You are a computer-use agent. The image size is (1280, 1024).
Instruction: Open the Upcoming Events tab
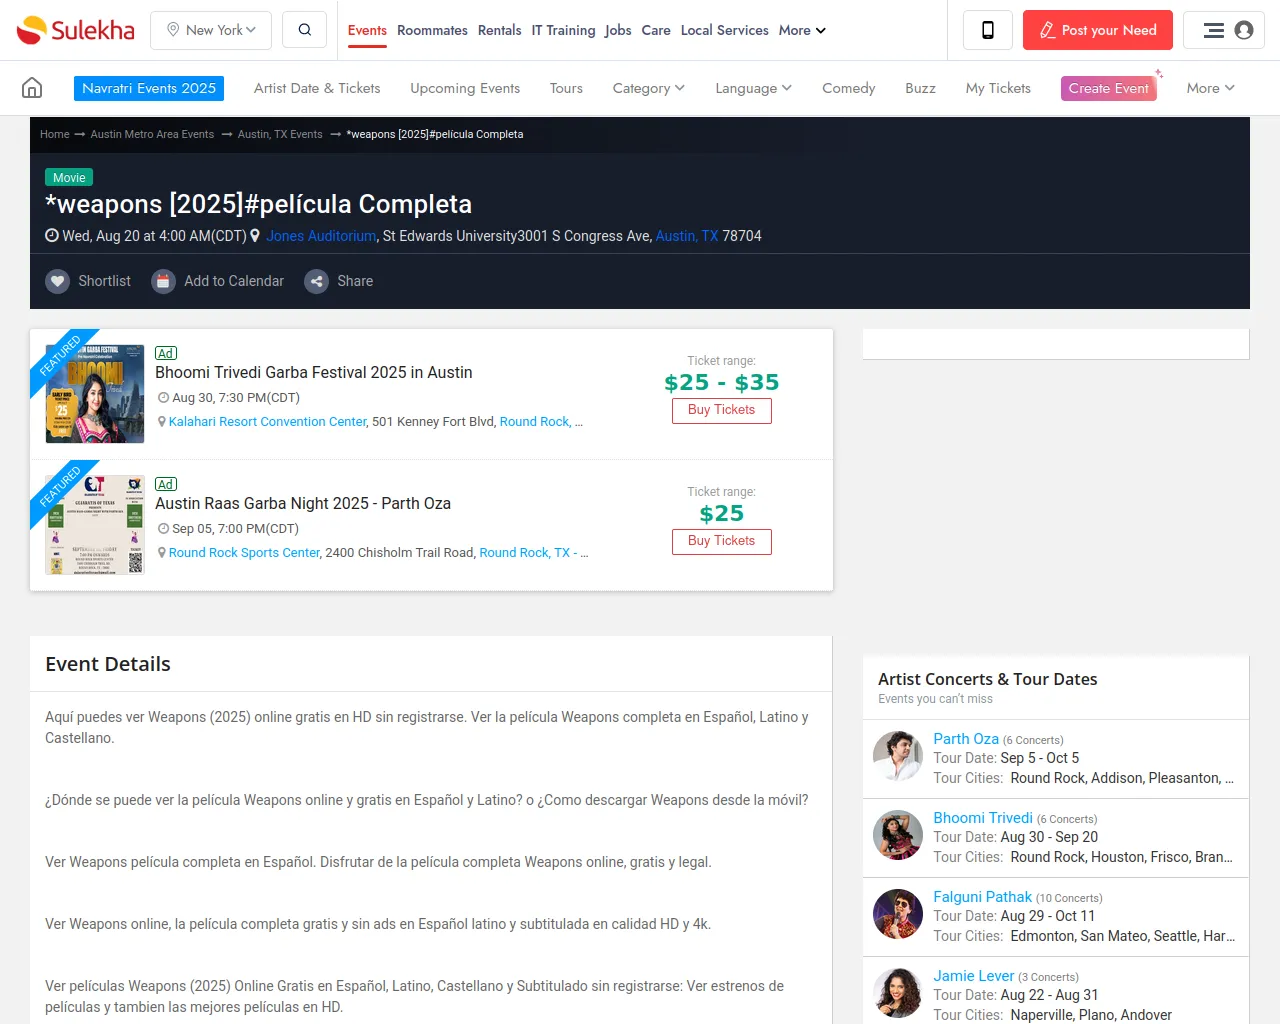465,88
